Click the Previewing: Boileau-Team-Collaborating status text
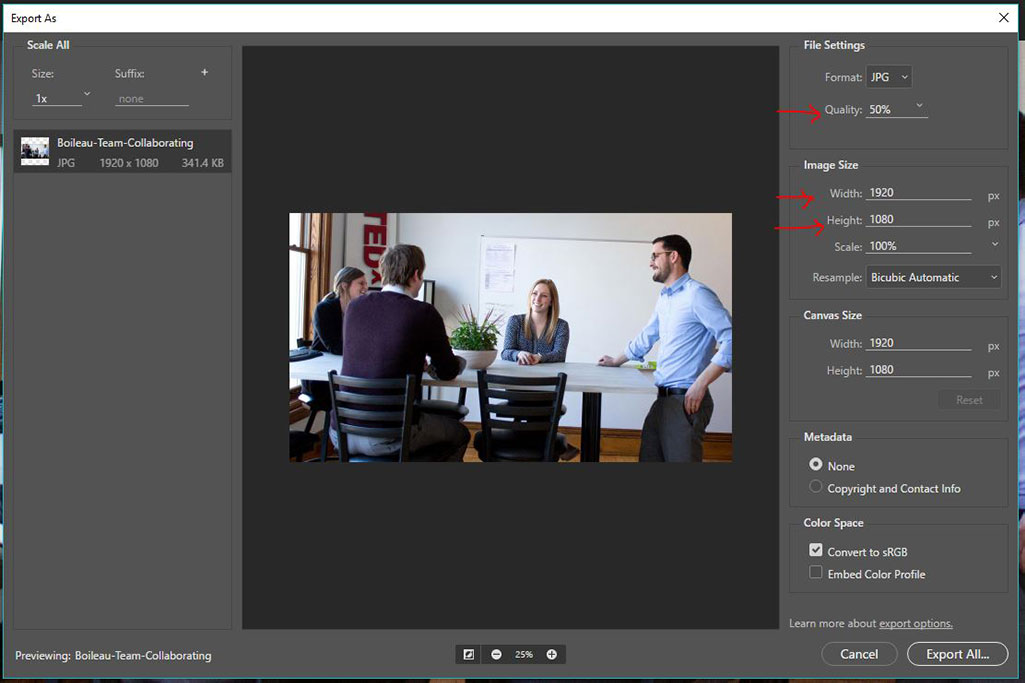Viewport: 1025px width, 683px height. tap(113, 656)
